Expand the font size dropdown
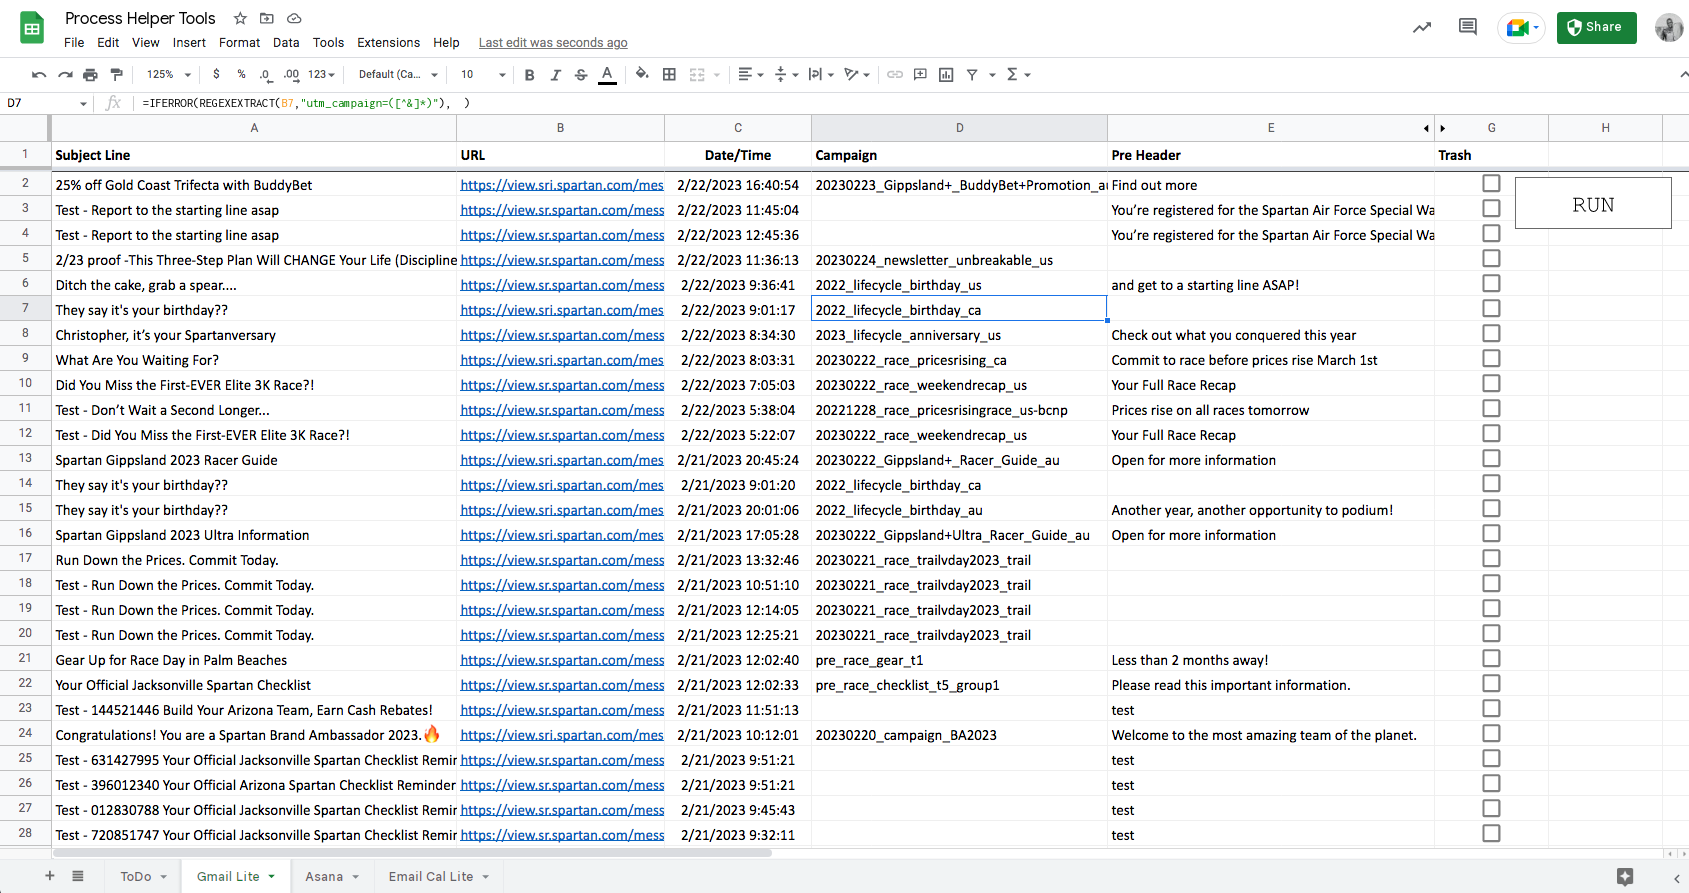This screenshot has height=893, width=1689. pos(502,75)
